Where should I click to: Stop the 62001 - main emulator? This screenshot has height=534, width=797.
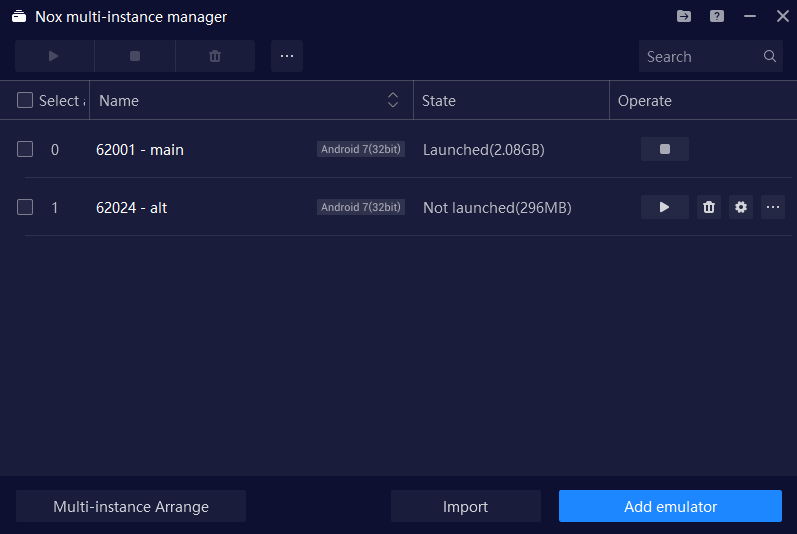(x=665, y=149)
